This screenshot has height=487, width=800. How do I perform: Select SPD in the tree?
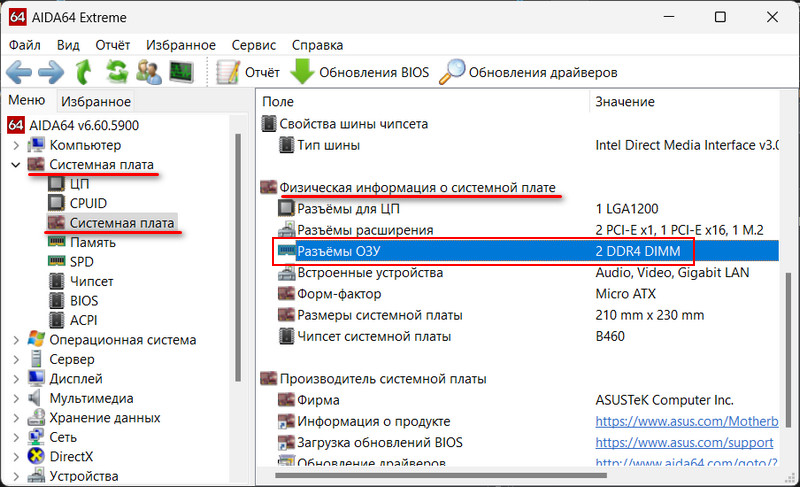(x=82, y=262)
